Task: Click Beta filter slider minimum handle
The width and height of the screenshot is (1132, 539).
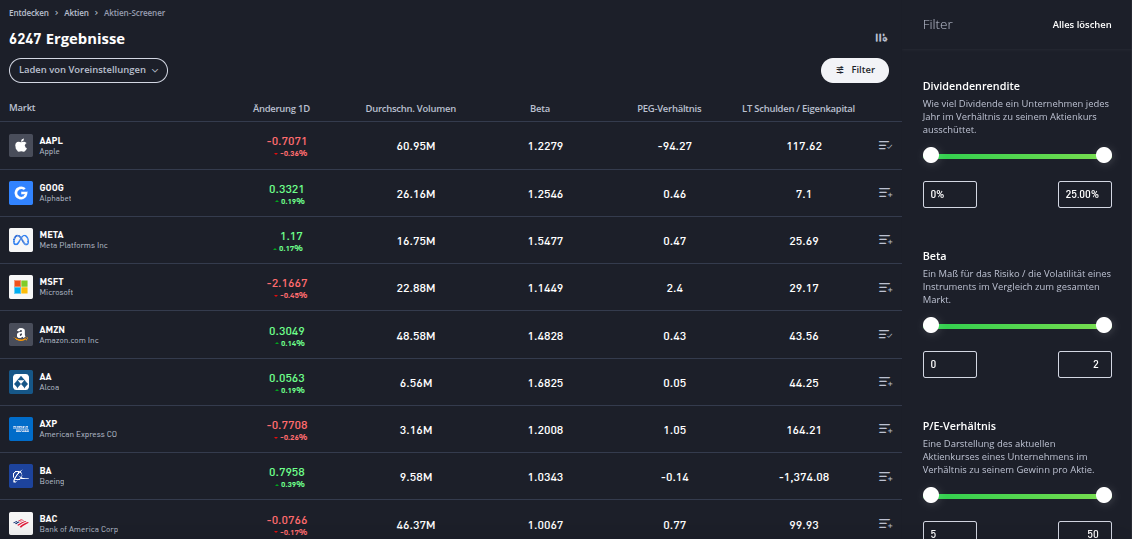Action: coord(931,325)
